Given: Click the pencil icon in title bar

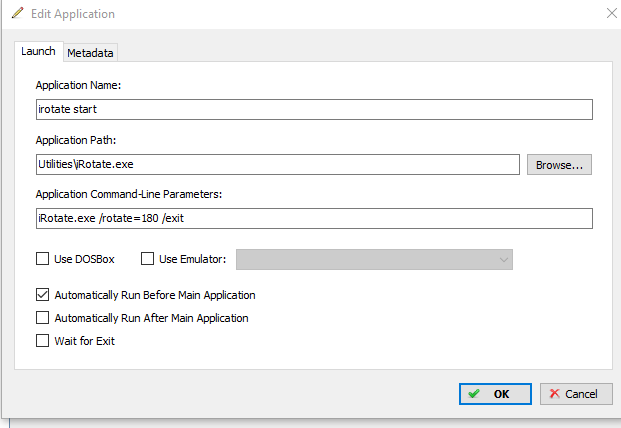Looking at the screenshot, I should tap(17, 13).
